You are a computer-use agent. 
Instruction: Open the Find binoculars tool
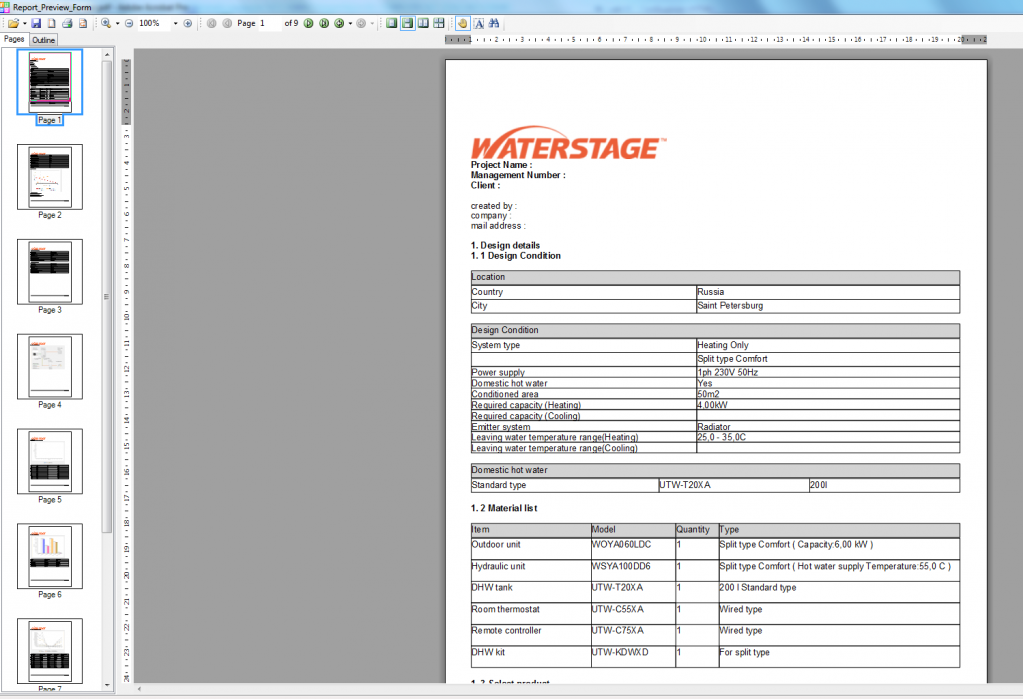pyautogui.click(x=495, y=23)
